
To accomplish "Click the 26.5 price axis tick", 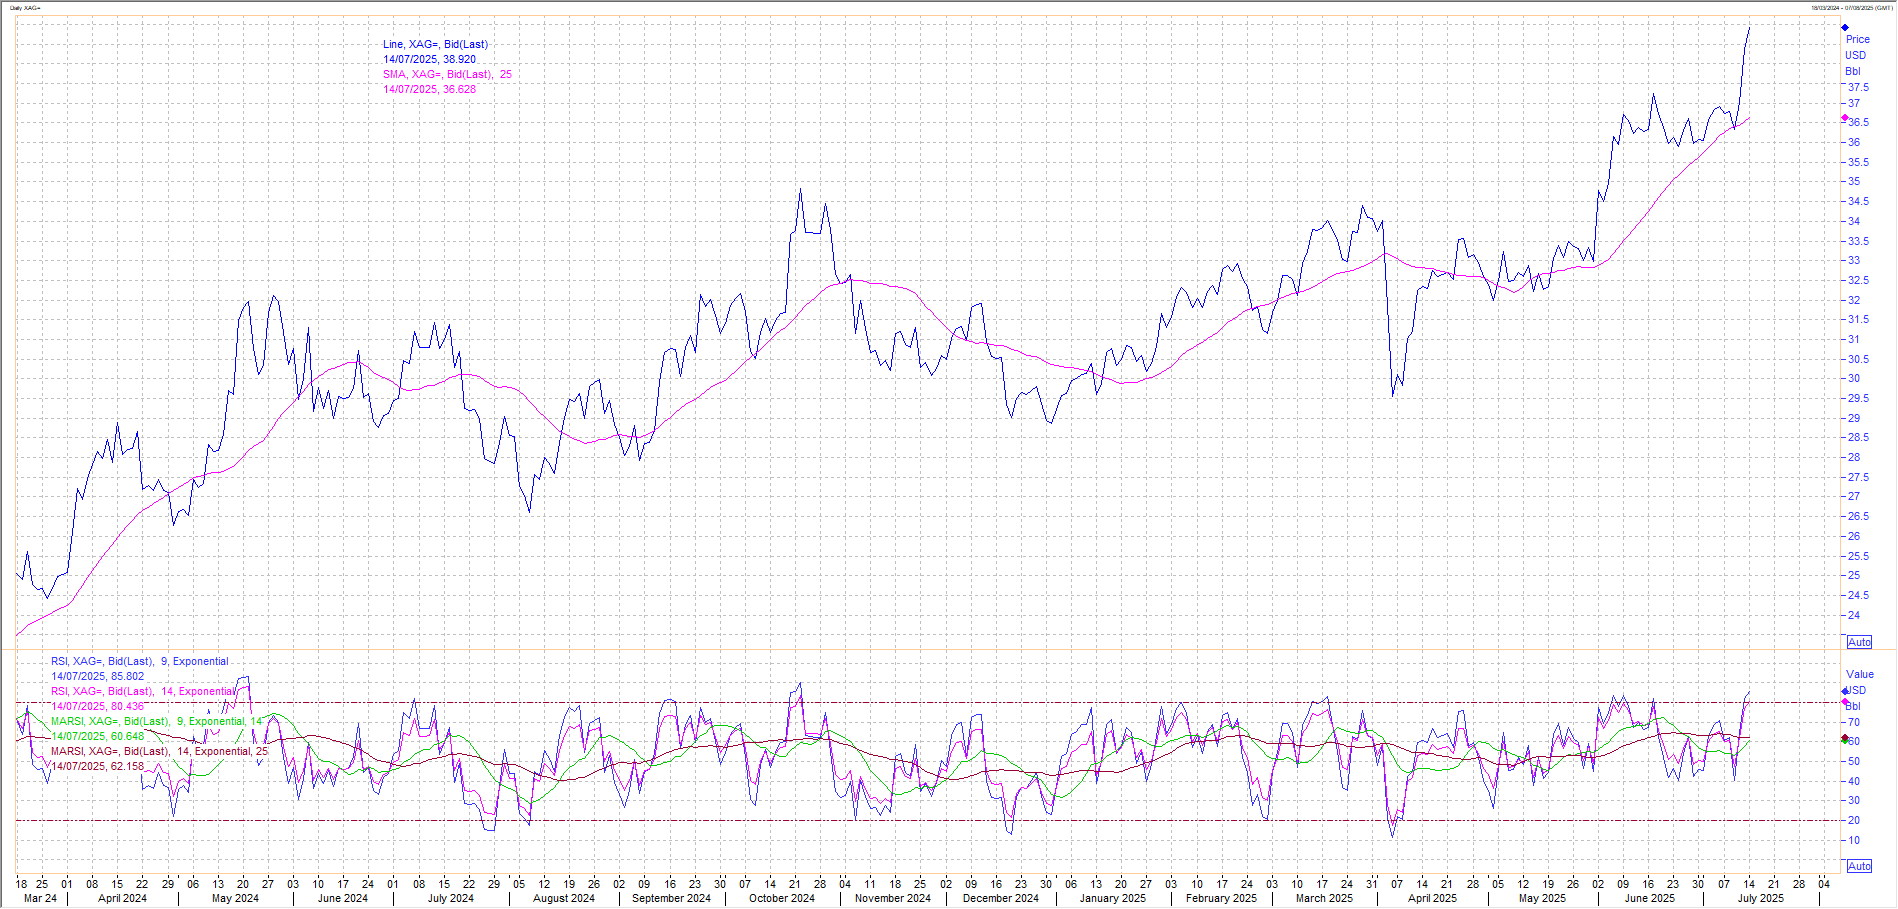I will pyautogui.click(x=1858, y=516).
